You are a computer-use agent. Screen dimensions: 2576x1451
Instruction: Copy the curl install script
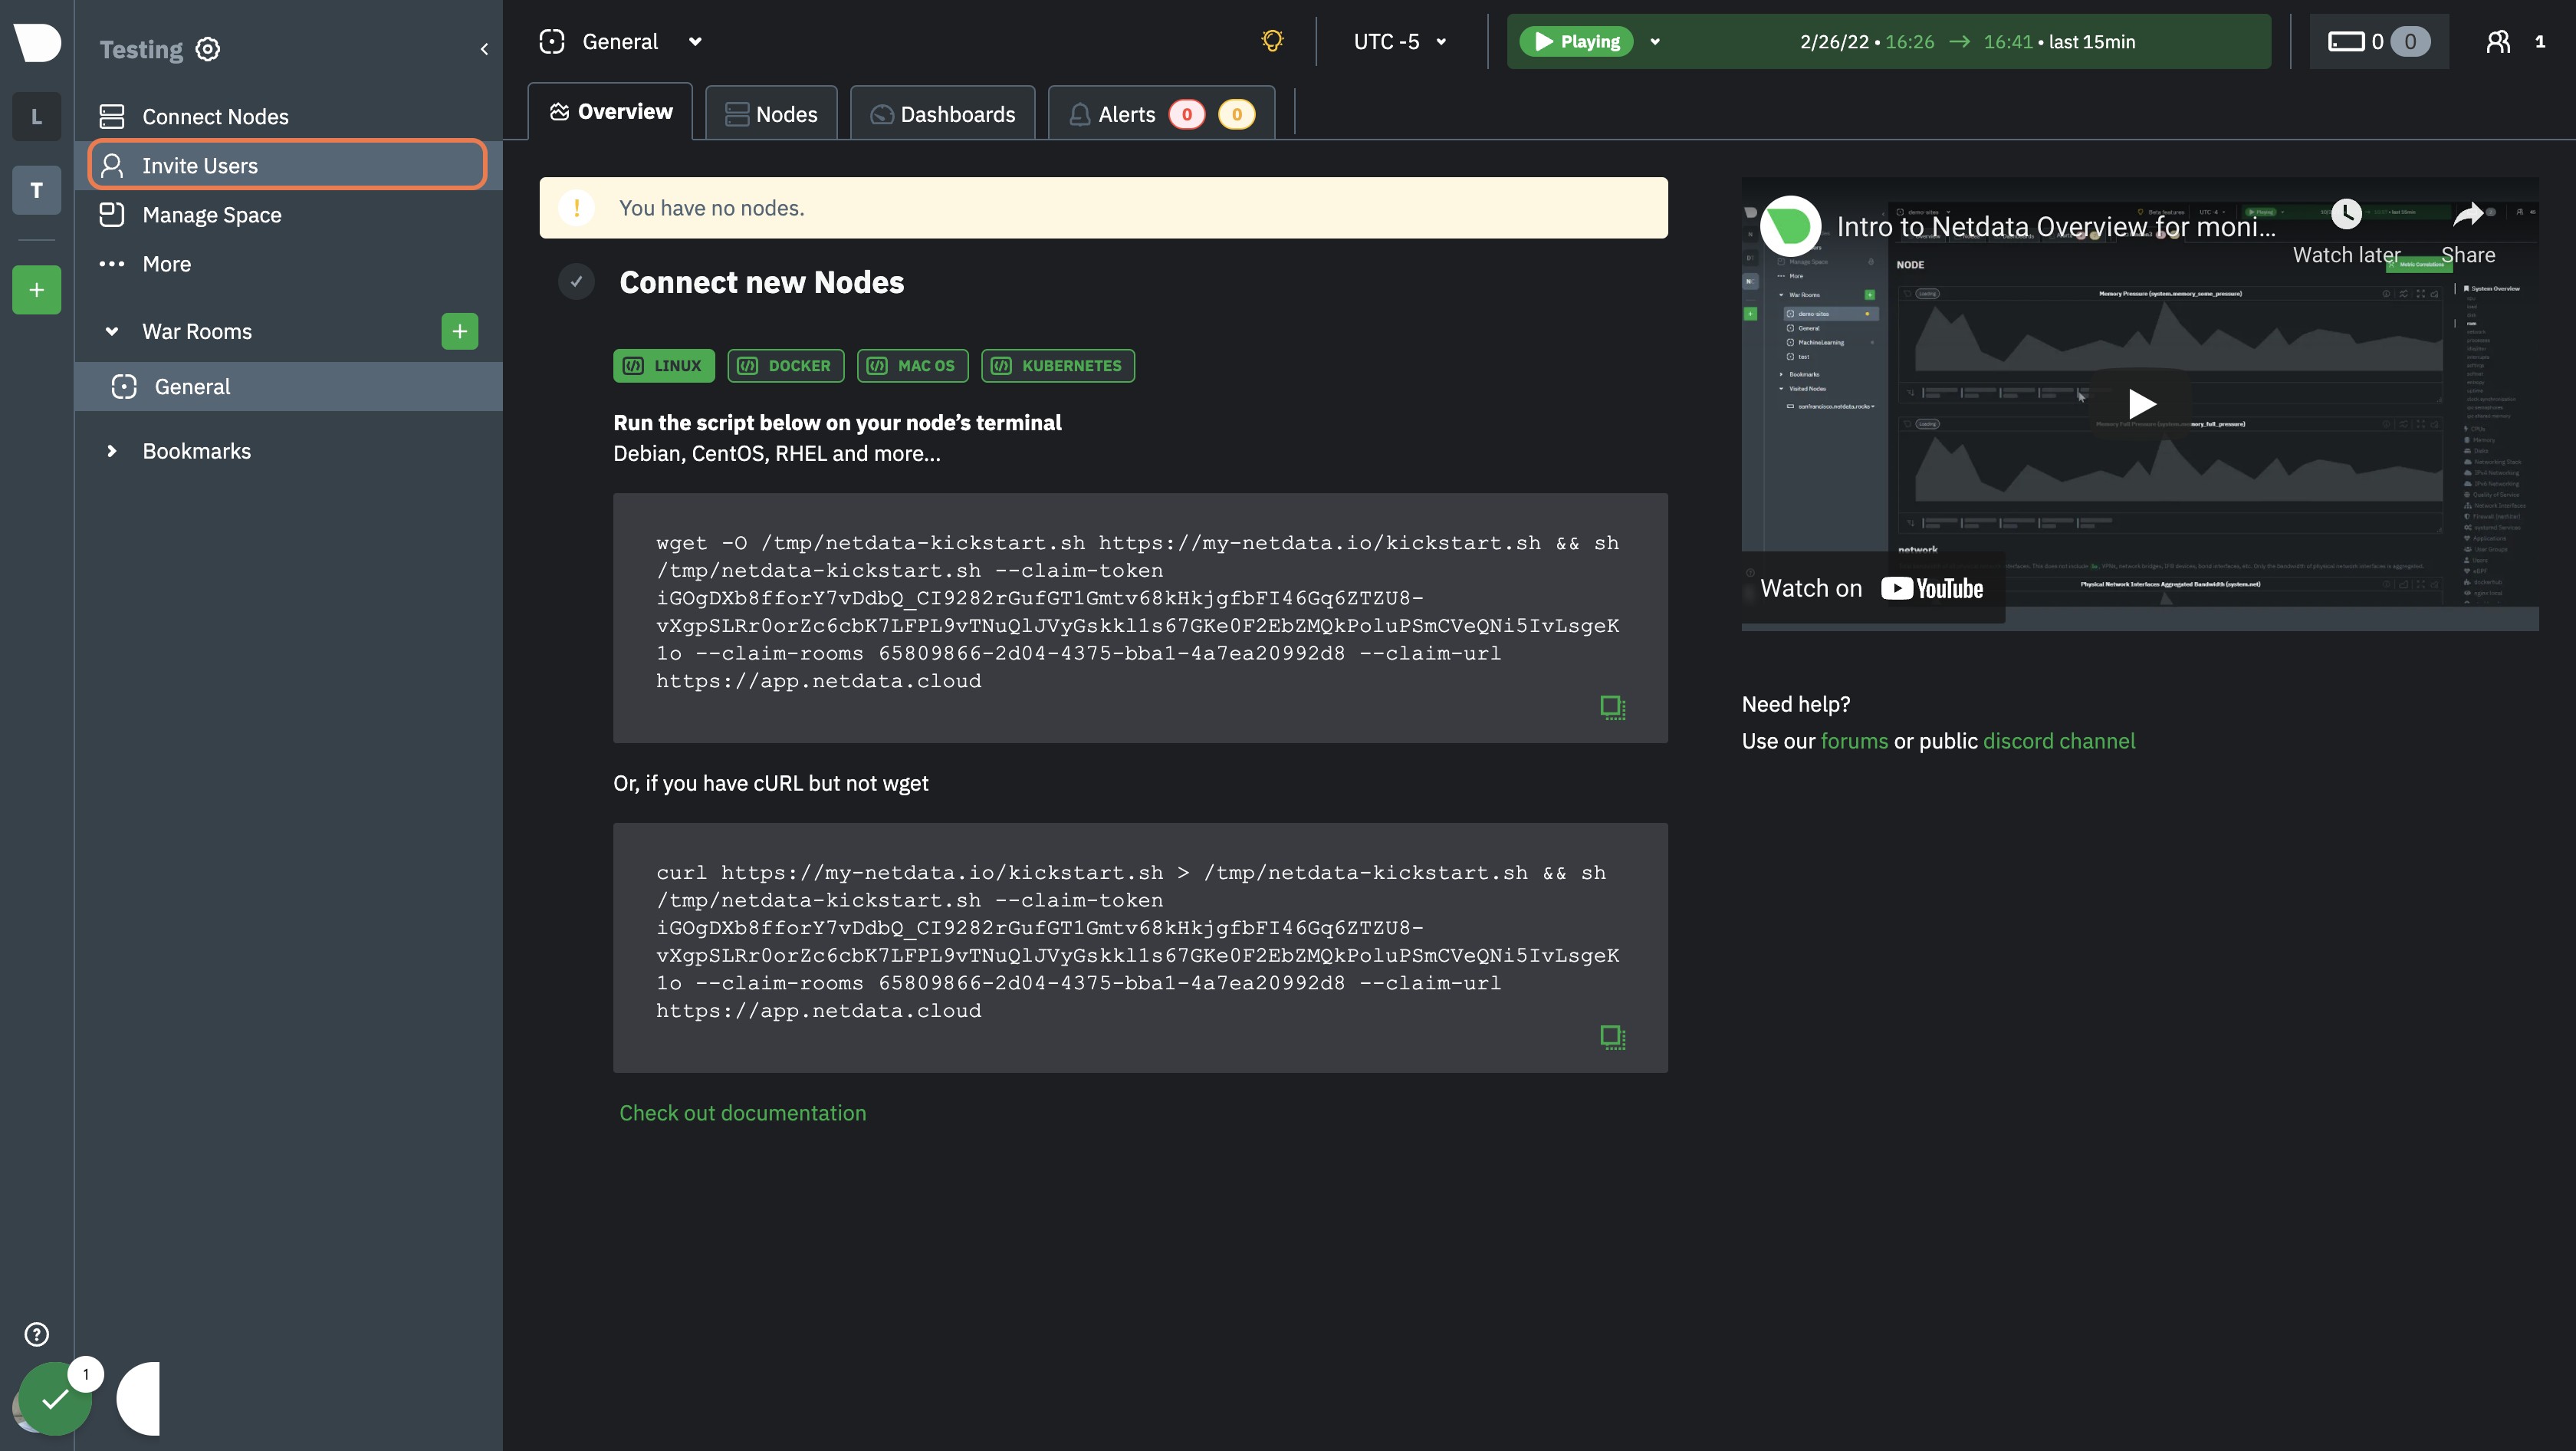pyautogui.click(x=1612, y=1037)
